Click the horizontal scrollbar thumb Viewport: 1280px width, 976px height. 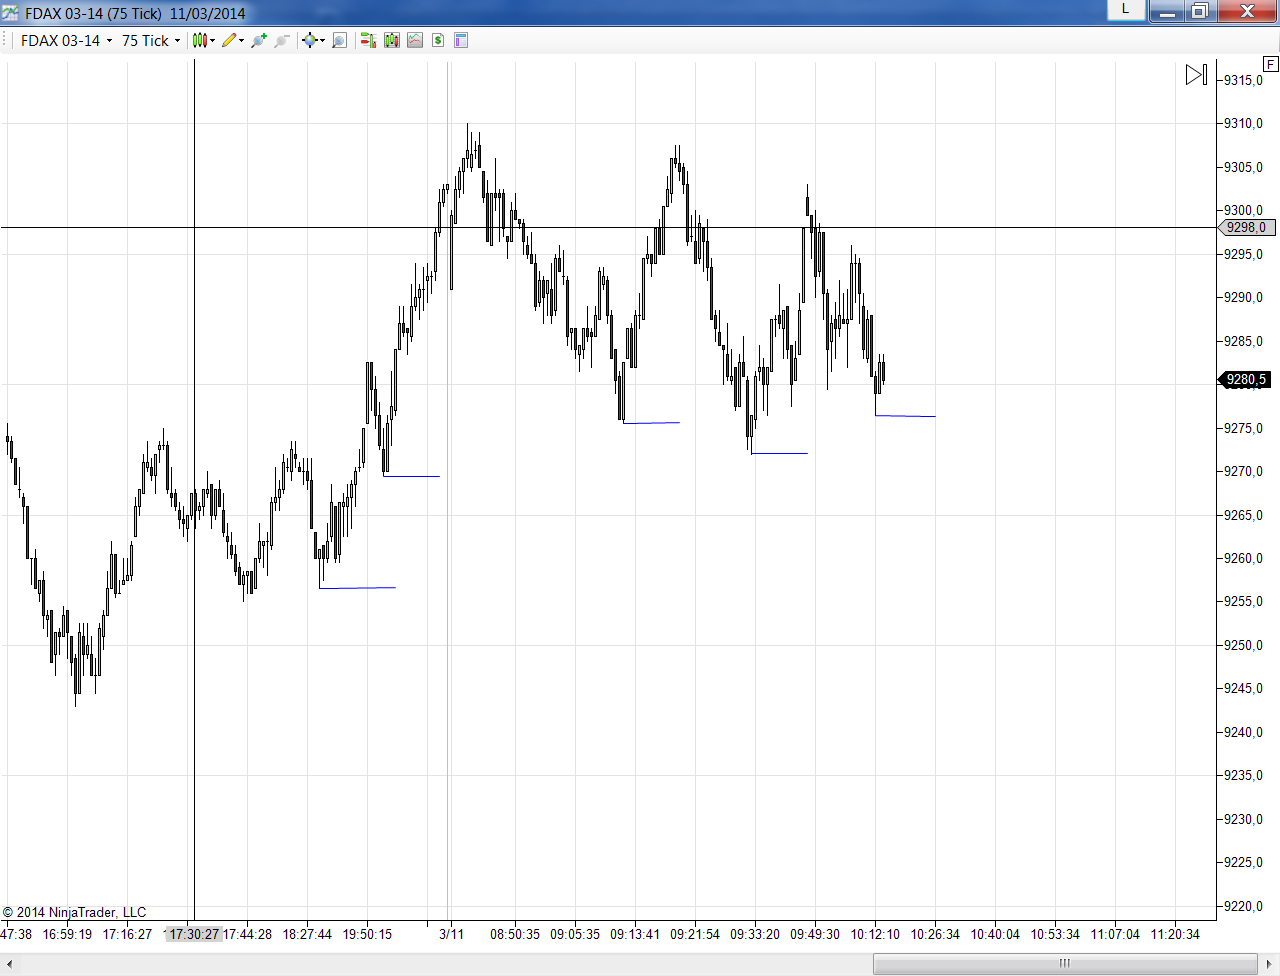click(1065, 964)
